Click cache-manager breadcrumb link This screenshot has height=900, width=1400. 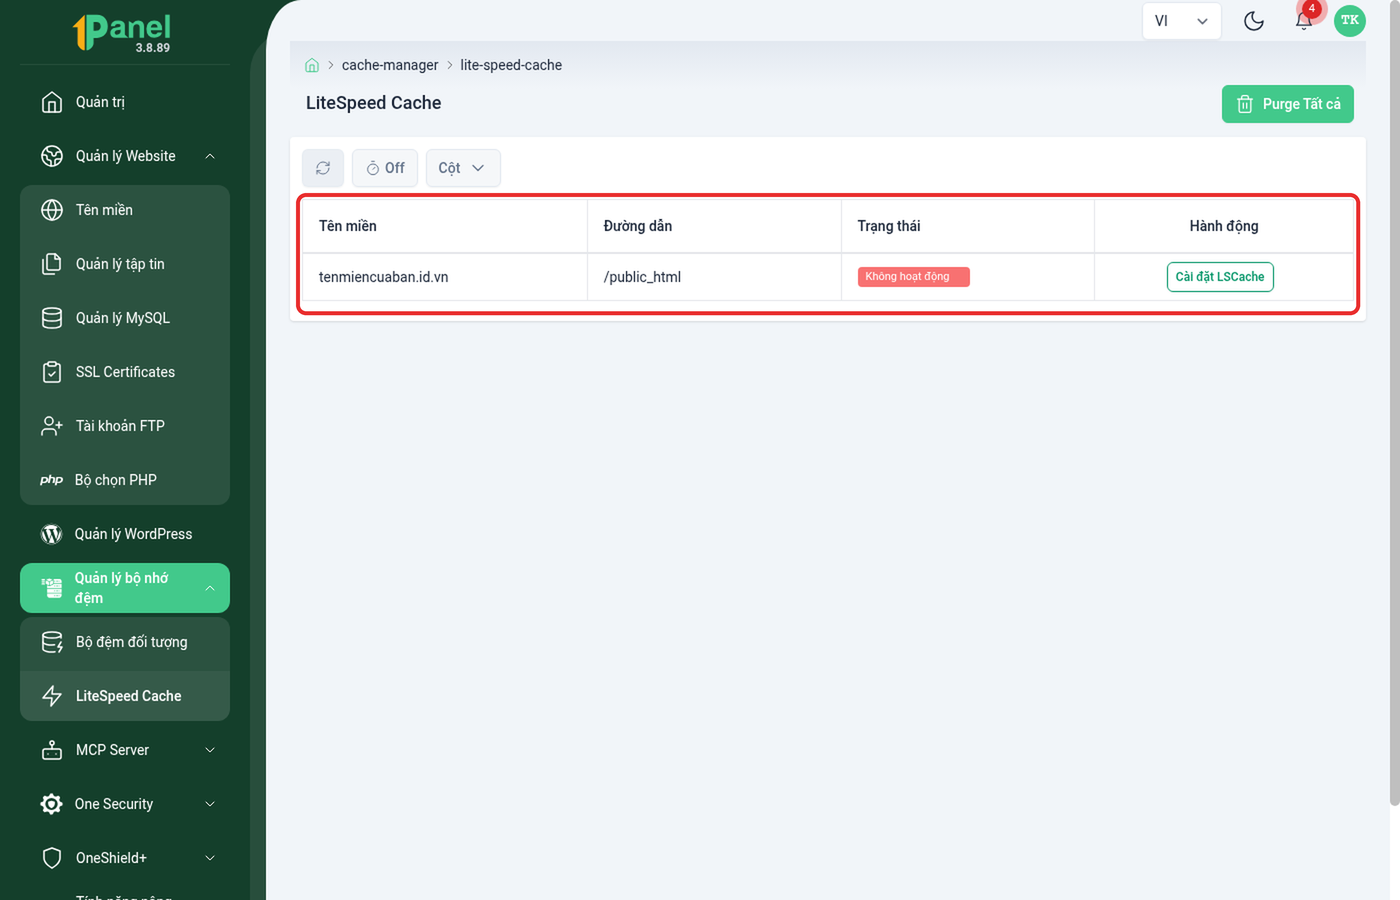click(x=390, y=65)
